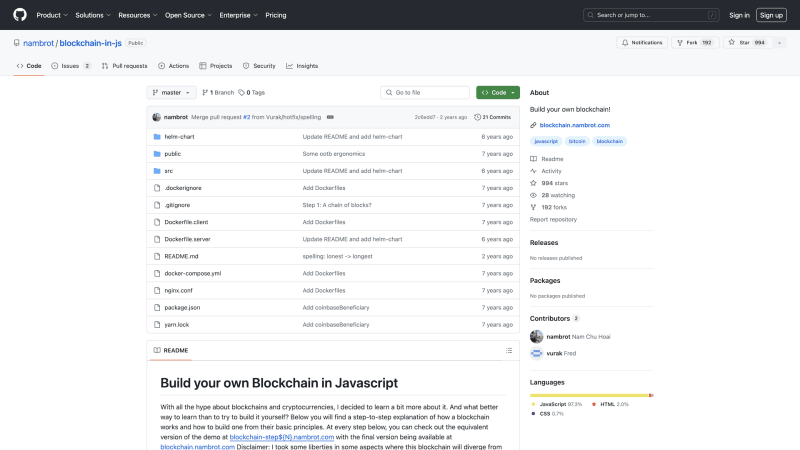The height and width of the screenshot is (450, 800).
Task: Switch to the Projects tab
Action: pyautogui.click(x=216, y=66)
